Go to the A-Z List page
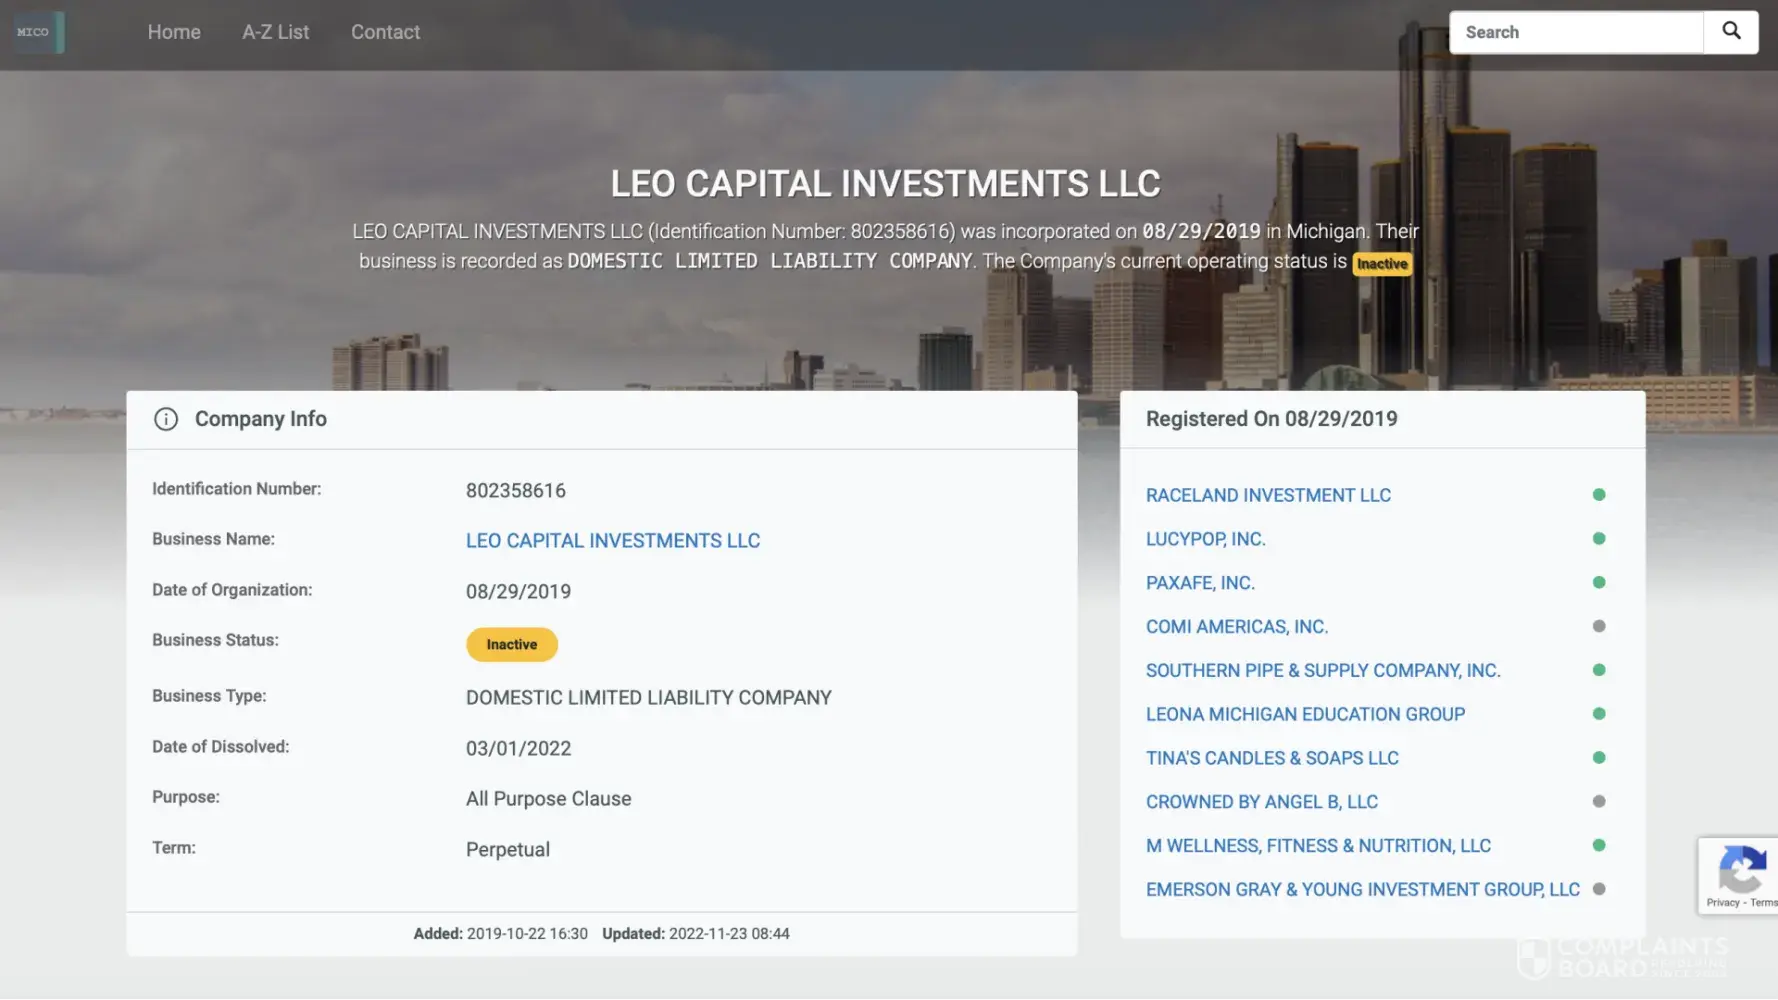The width and height of the screenshot is (1778, 1000). pos(275,32)
